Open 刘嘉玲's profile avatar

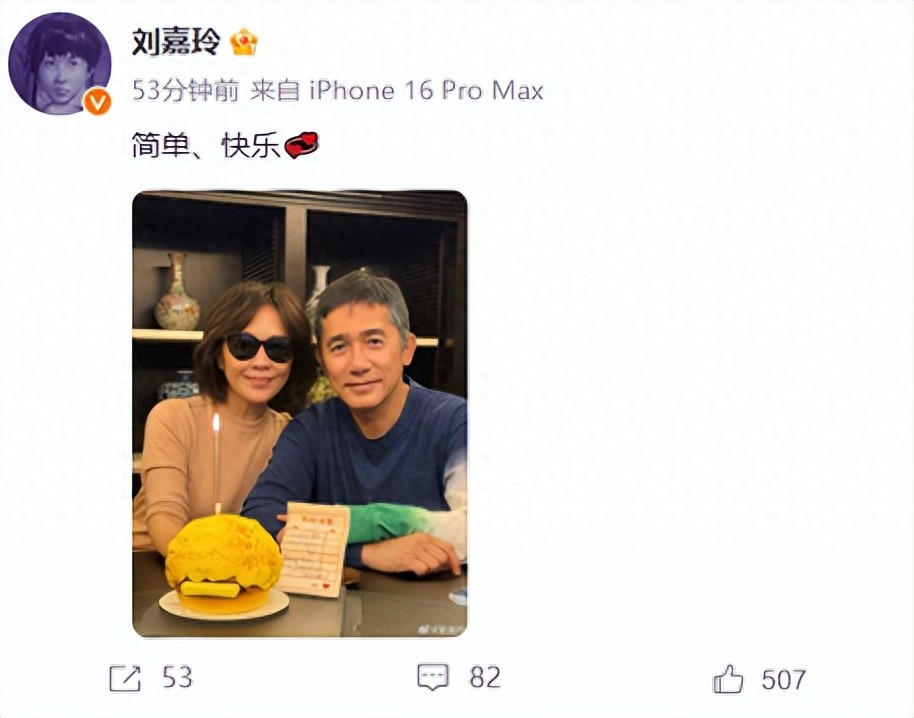pos(59,63)
